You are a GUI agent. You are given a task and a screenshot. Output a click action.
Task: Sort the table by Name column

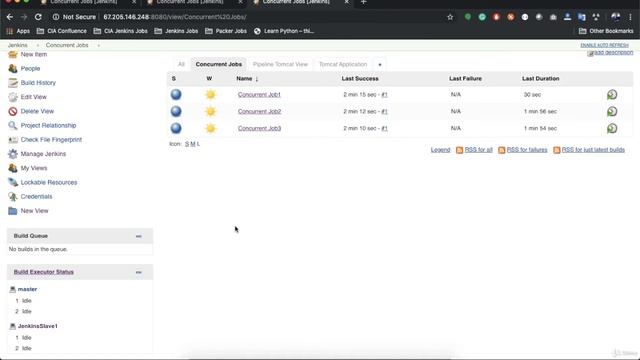tap(247, 78)
